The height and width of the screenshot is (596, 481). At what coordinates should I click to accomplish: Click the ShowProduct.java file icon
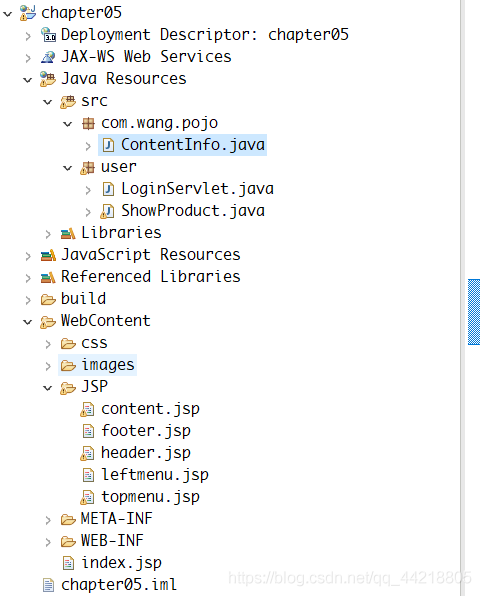(107, 211)
